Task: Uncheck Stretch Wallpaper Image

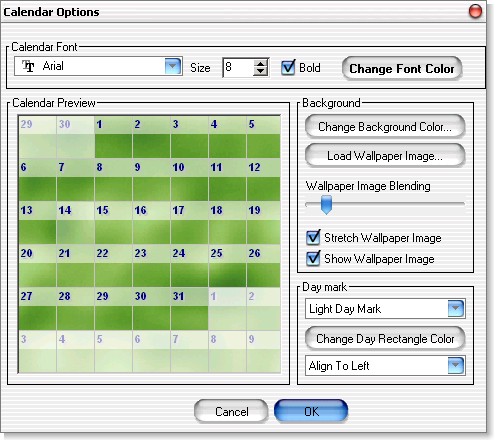Action: tap(313, 237)
